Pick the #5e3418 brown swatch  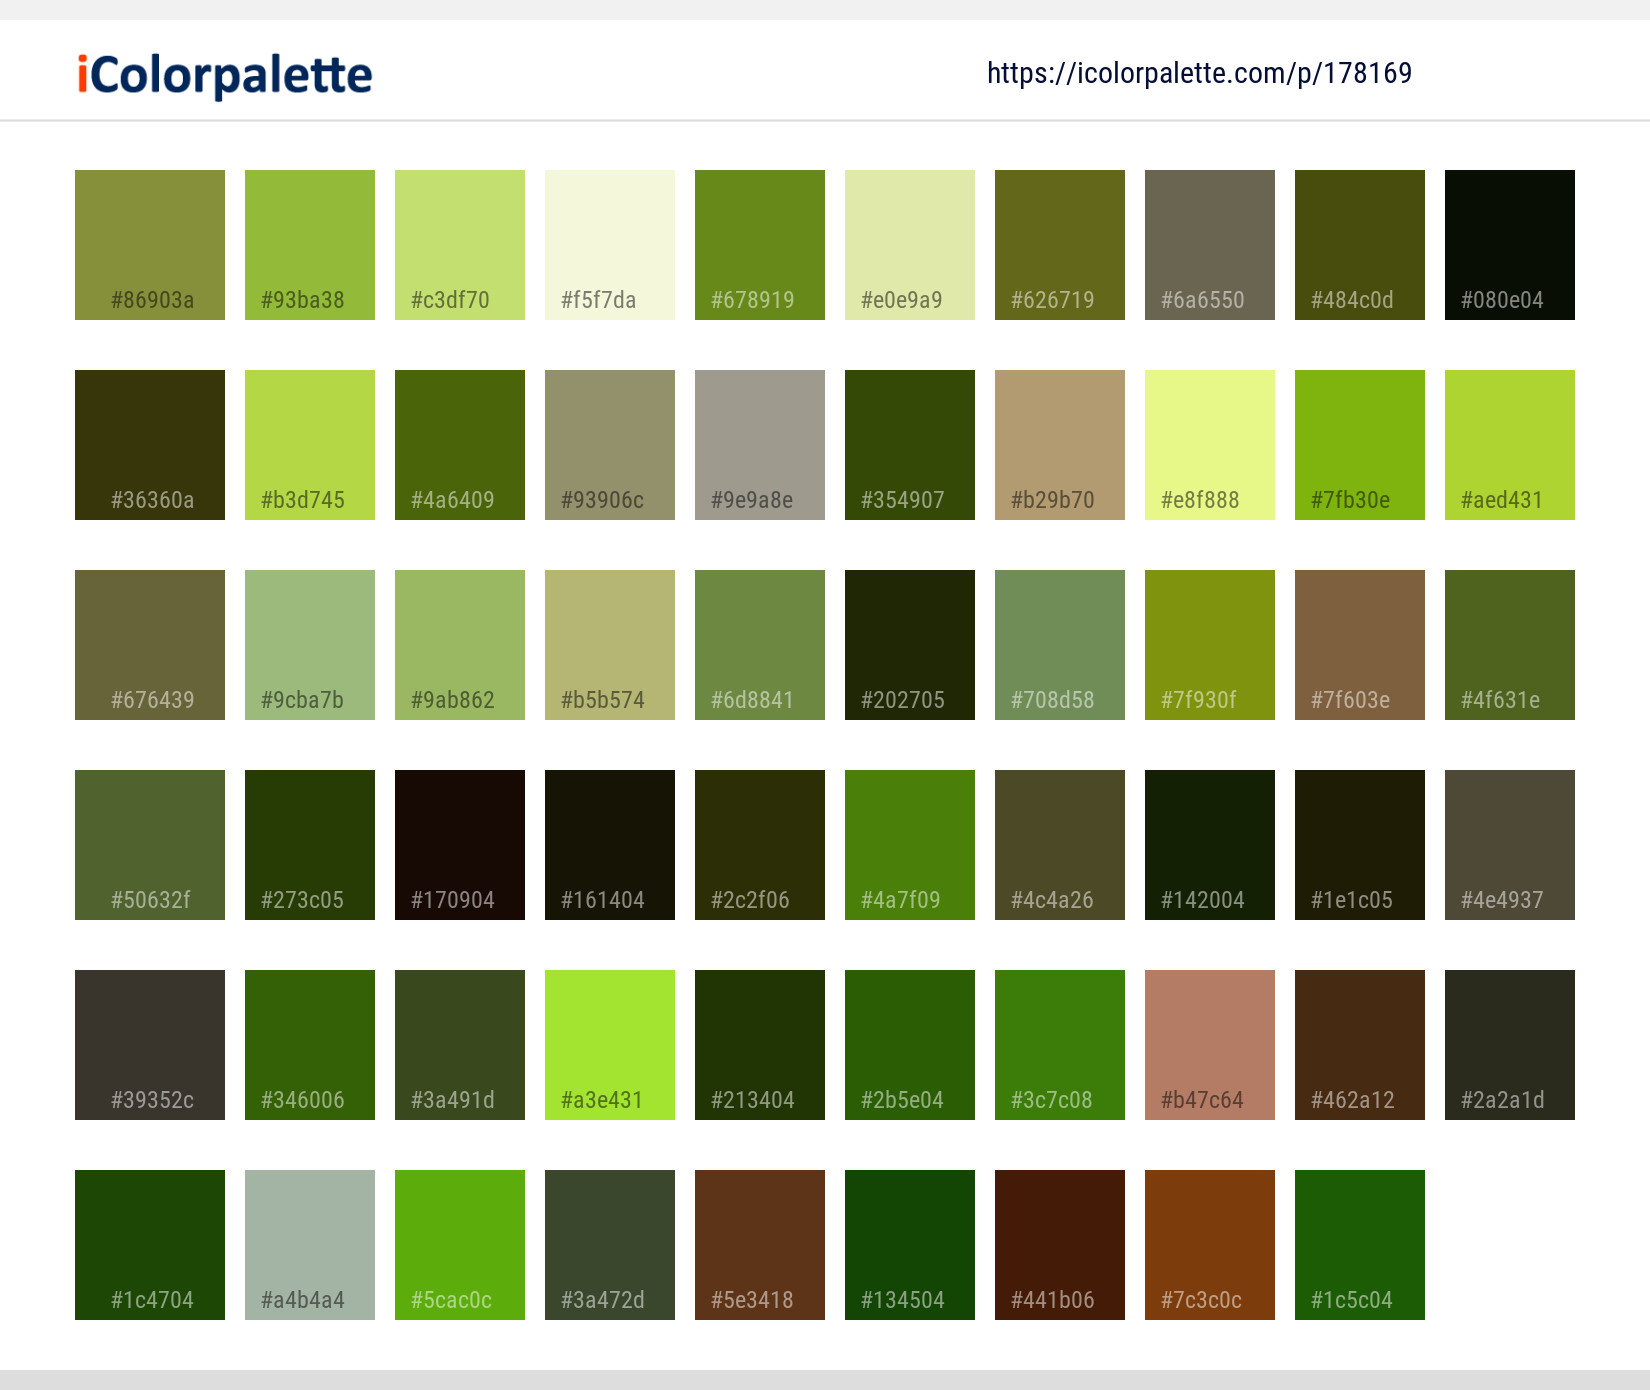[x=760, y=1245]
